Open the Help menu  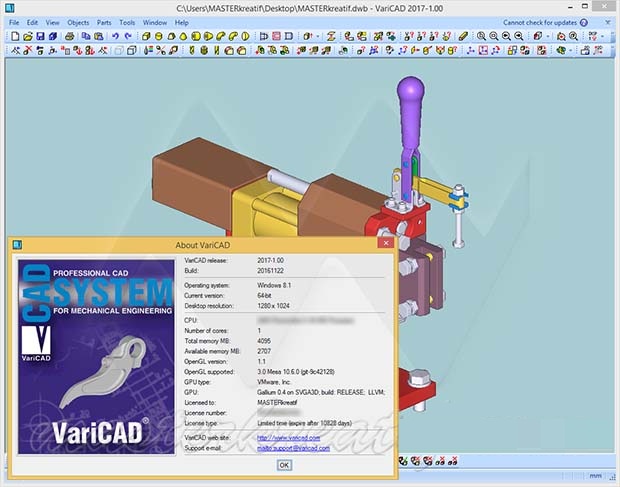181,23
